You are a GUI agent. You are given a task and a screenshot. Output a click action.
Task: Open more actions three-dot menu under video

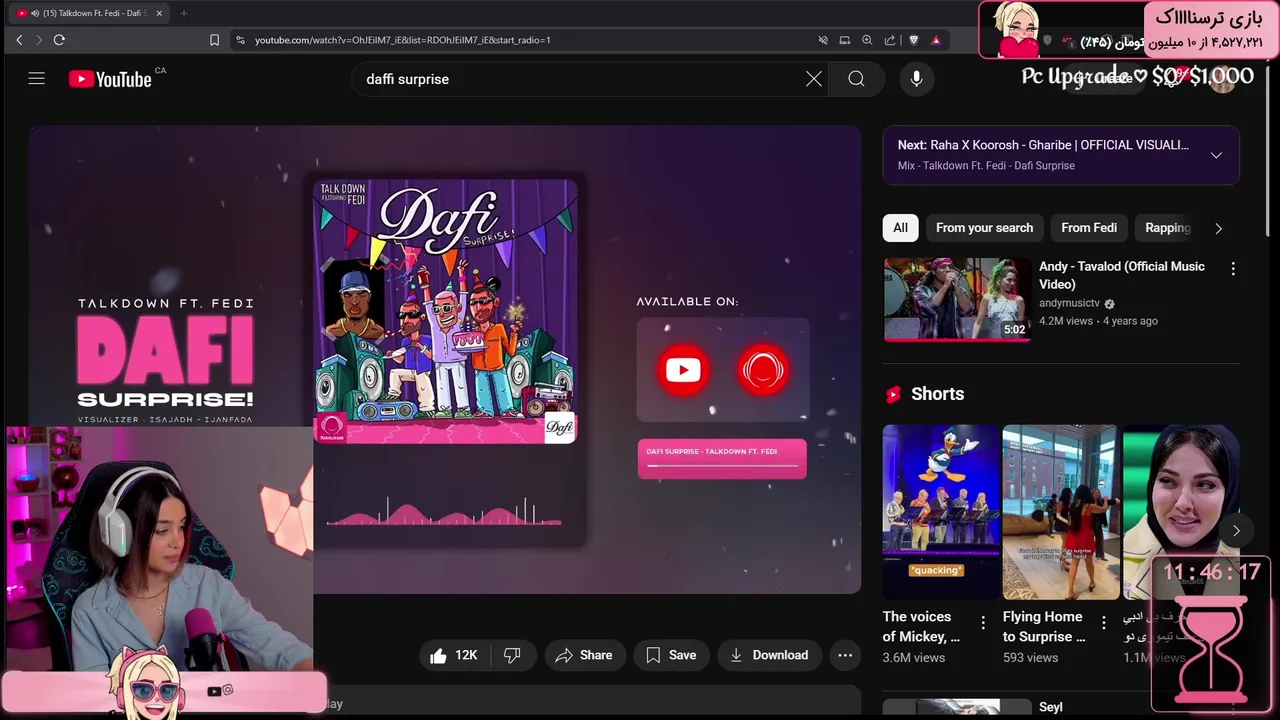[845, 655]
